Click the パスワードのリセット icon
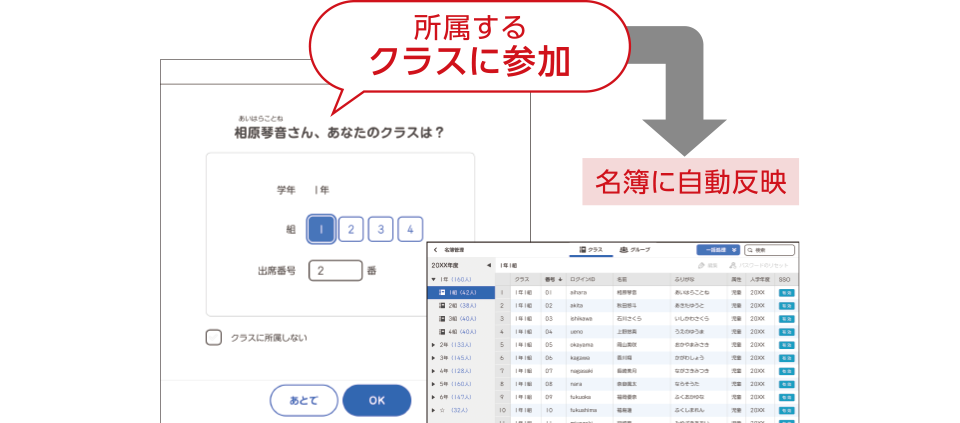This screenshot has height=423, width=960. coord(732,265)
